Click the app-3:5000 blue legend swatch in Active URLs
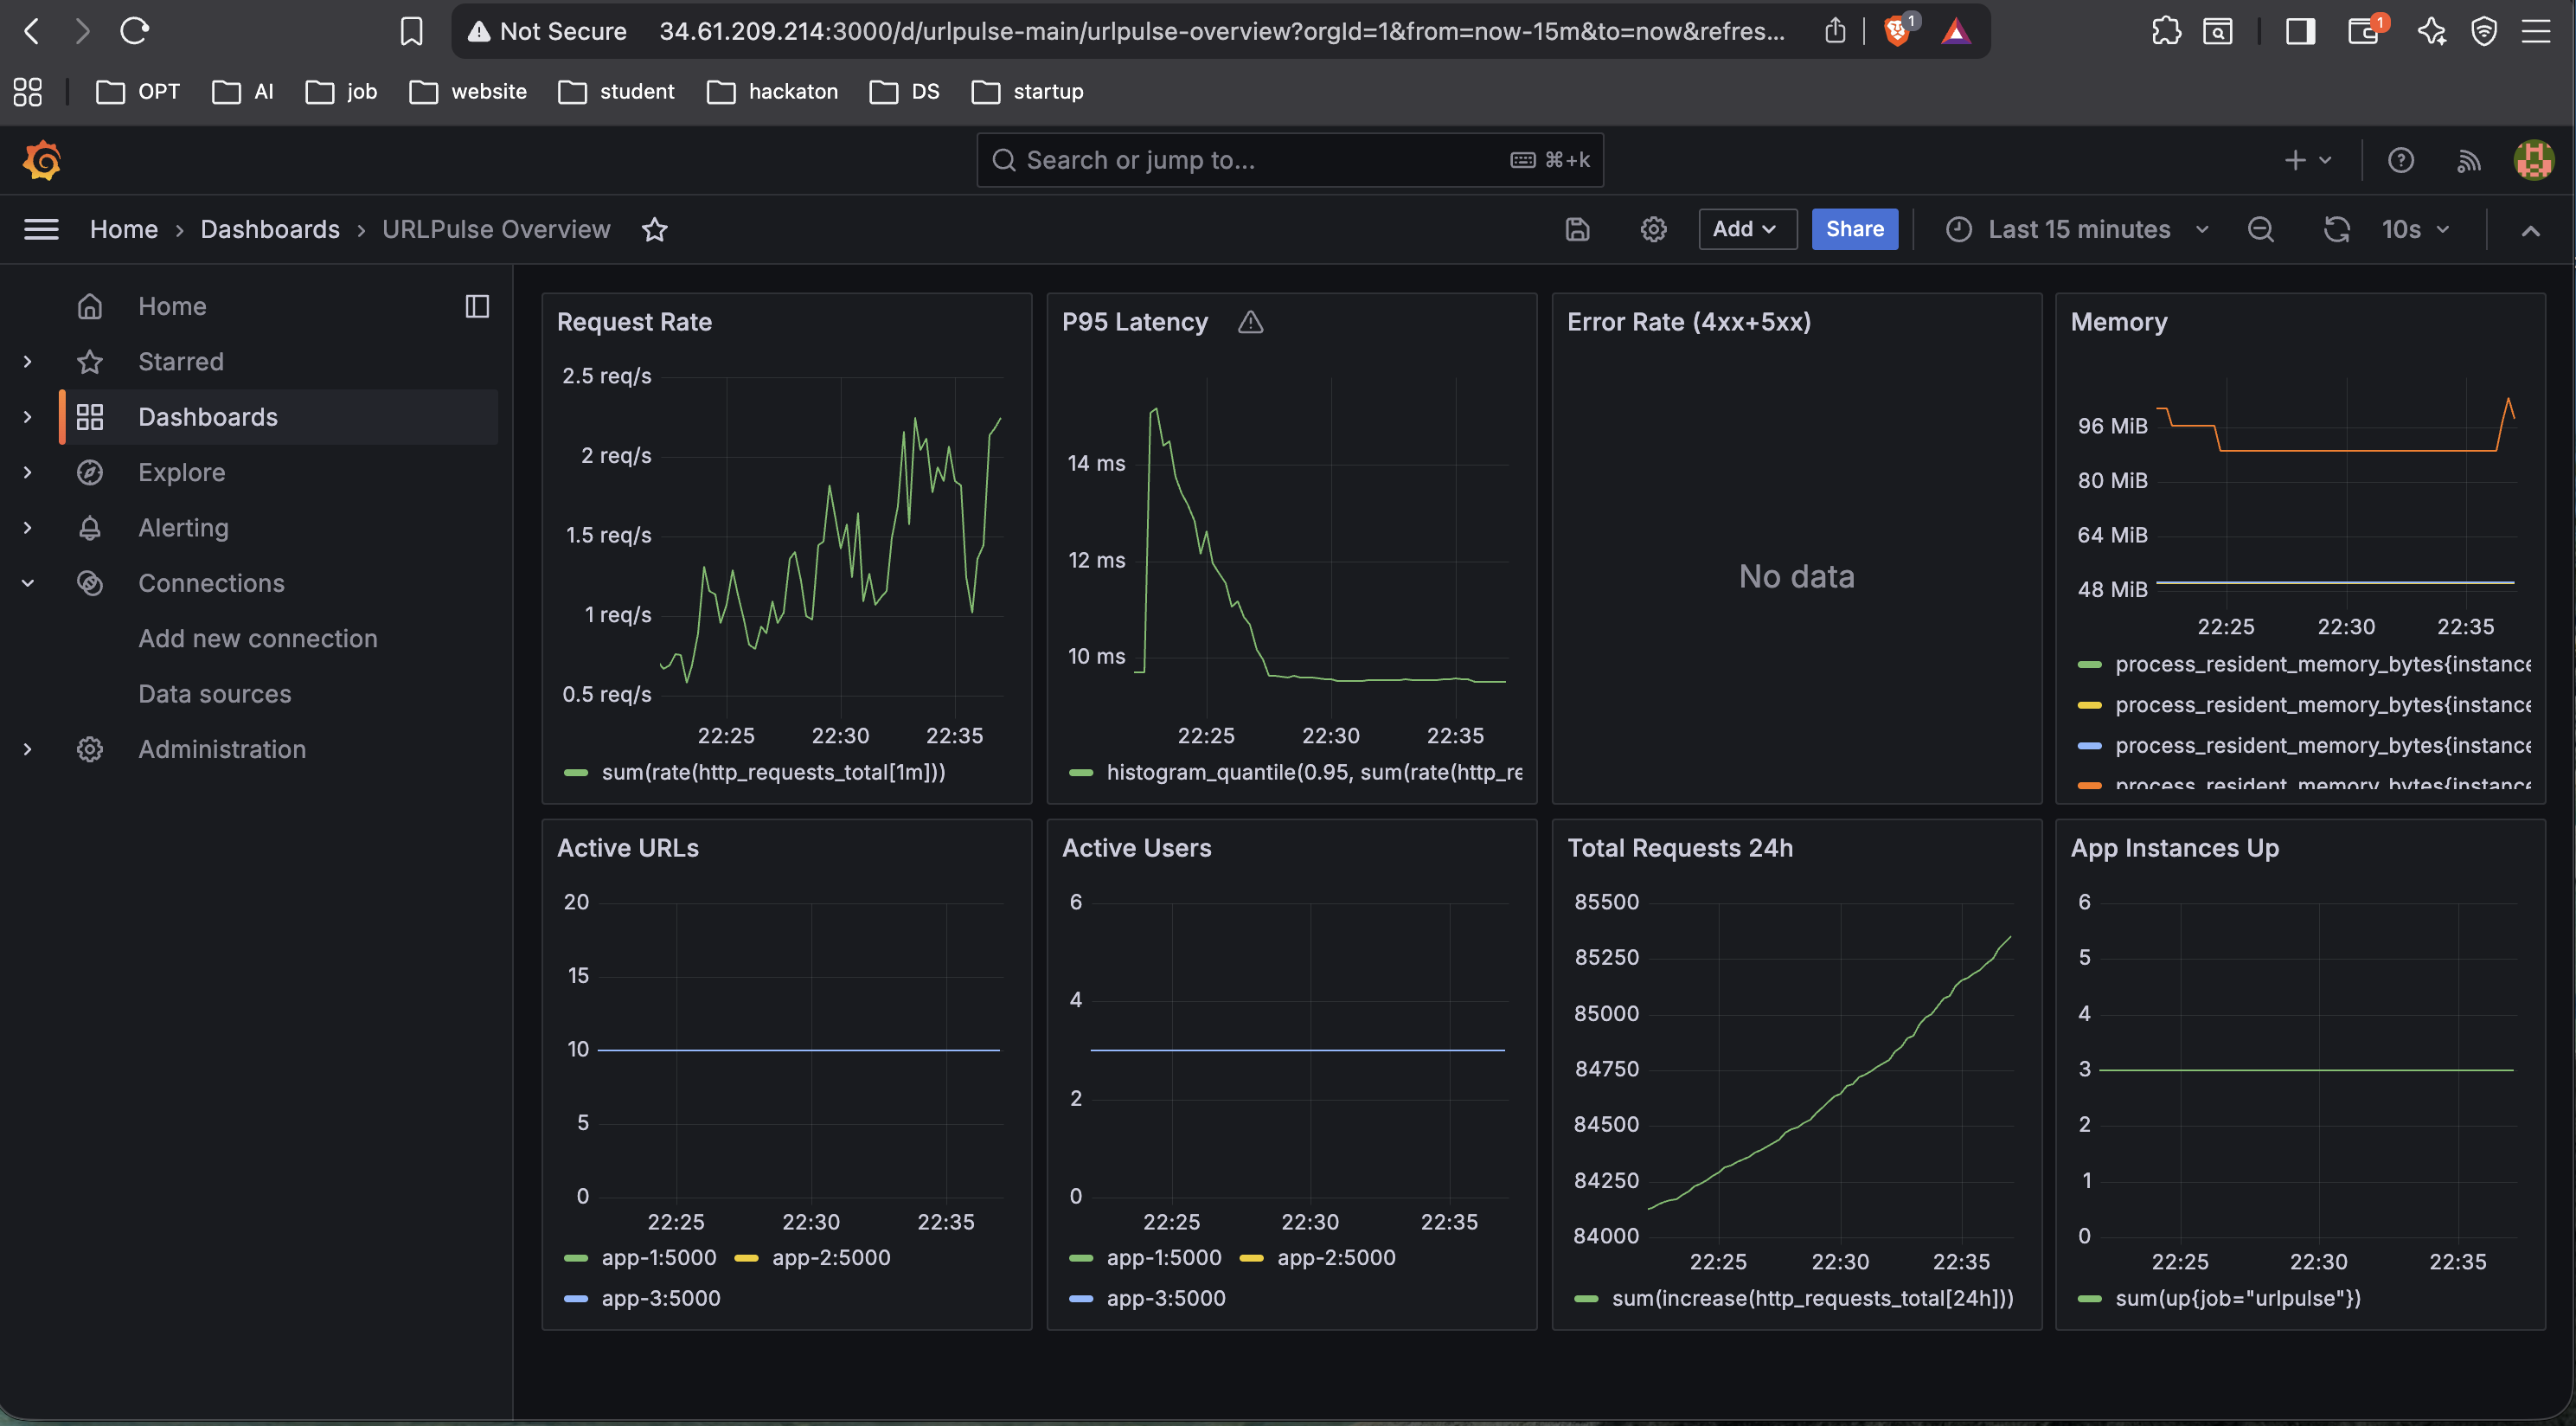Viewport: 2576px width, 1426px height. 576,1298
